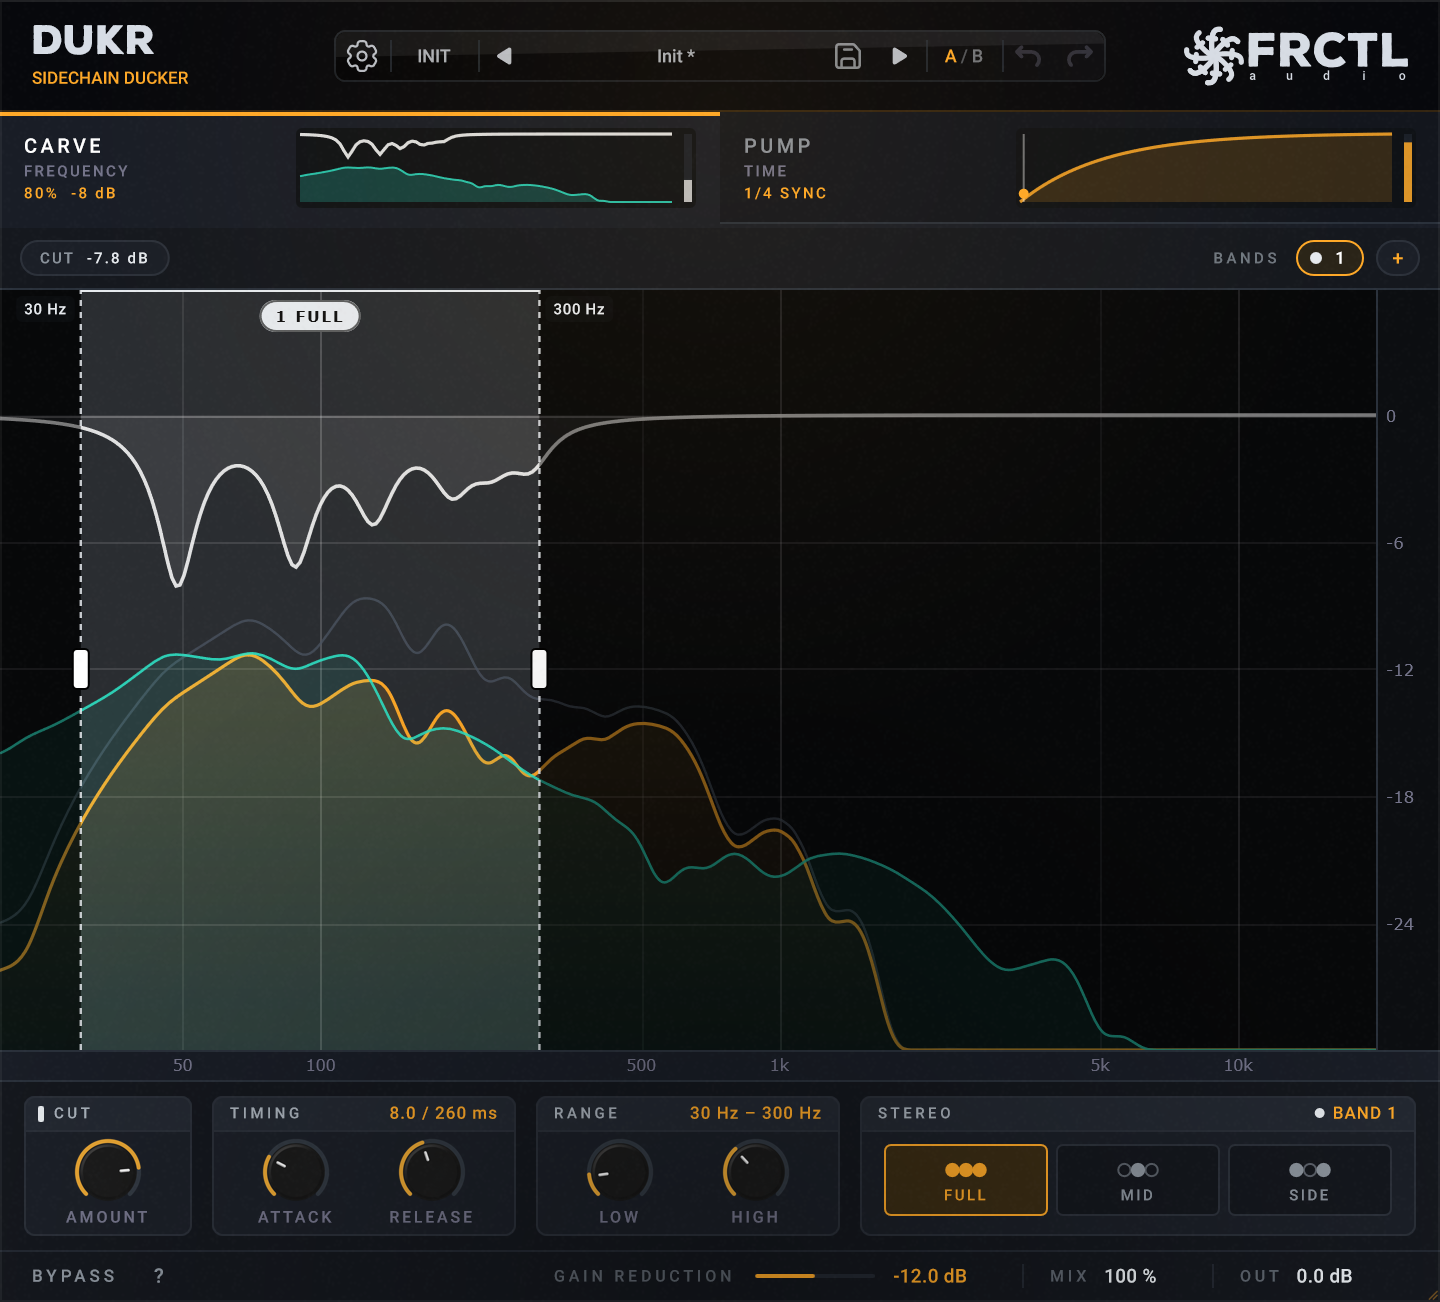This screenshot has width=1440, height=1302.
Task: Click the CUT AMOUNT knob
Action: pos(108,1171)
